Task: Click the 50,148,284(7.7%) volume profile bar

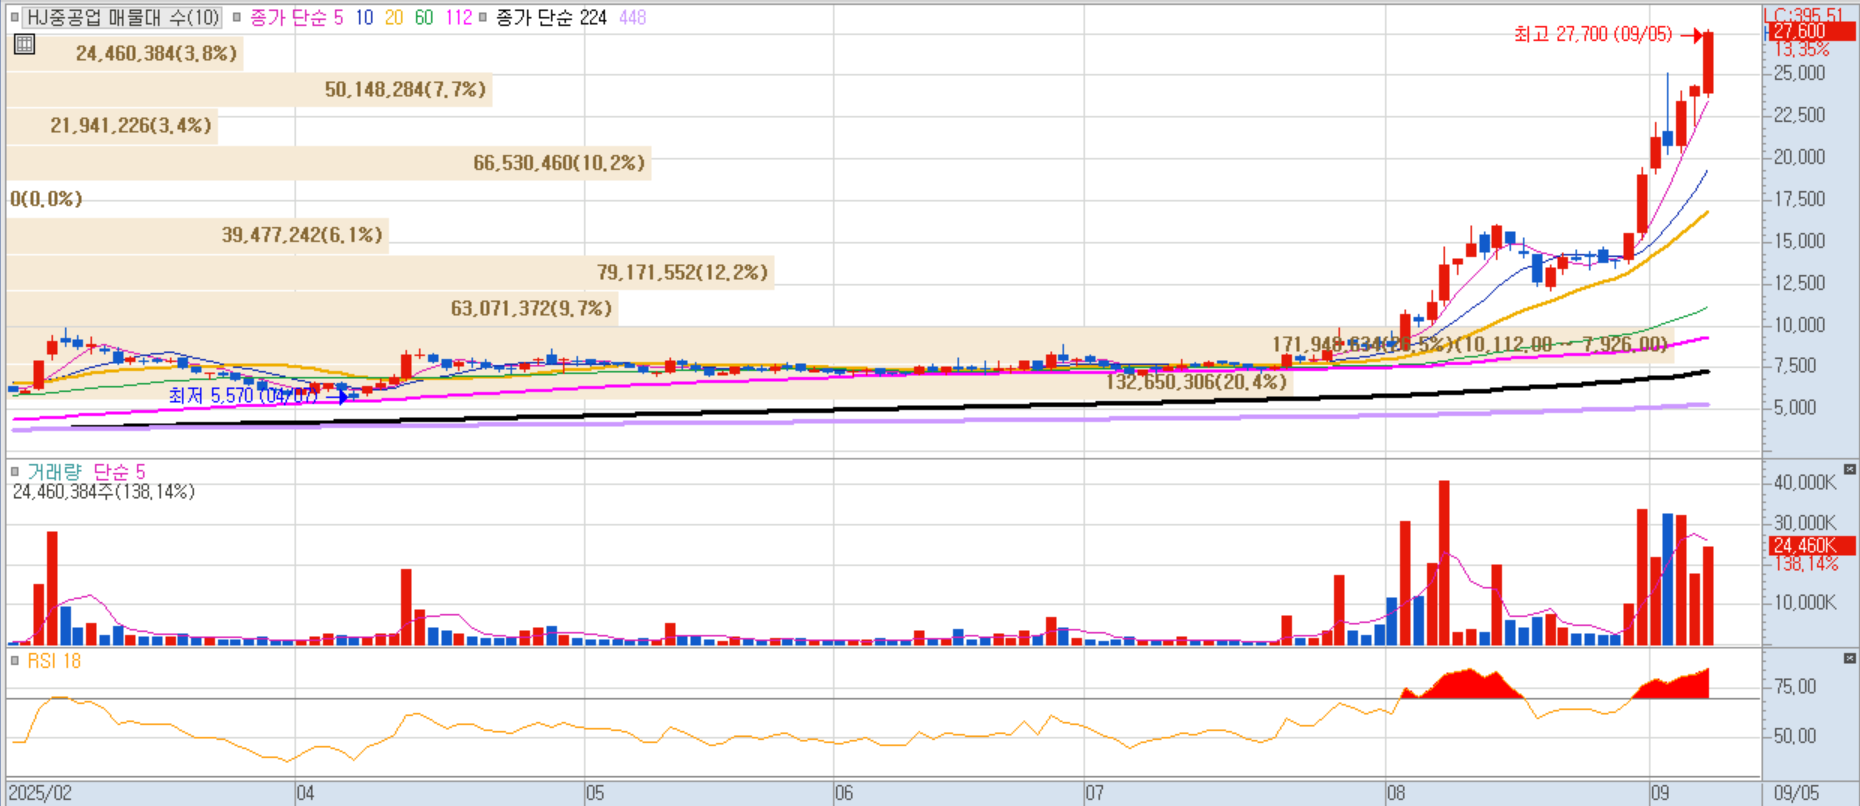Action: (x=249, y=90)
